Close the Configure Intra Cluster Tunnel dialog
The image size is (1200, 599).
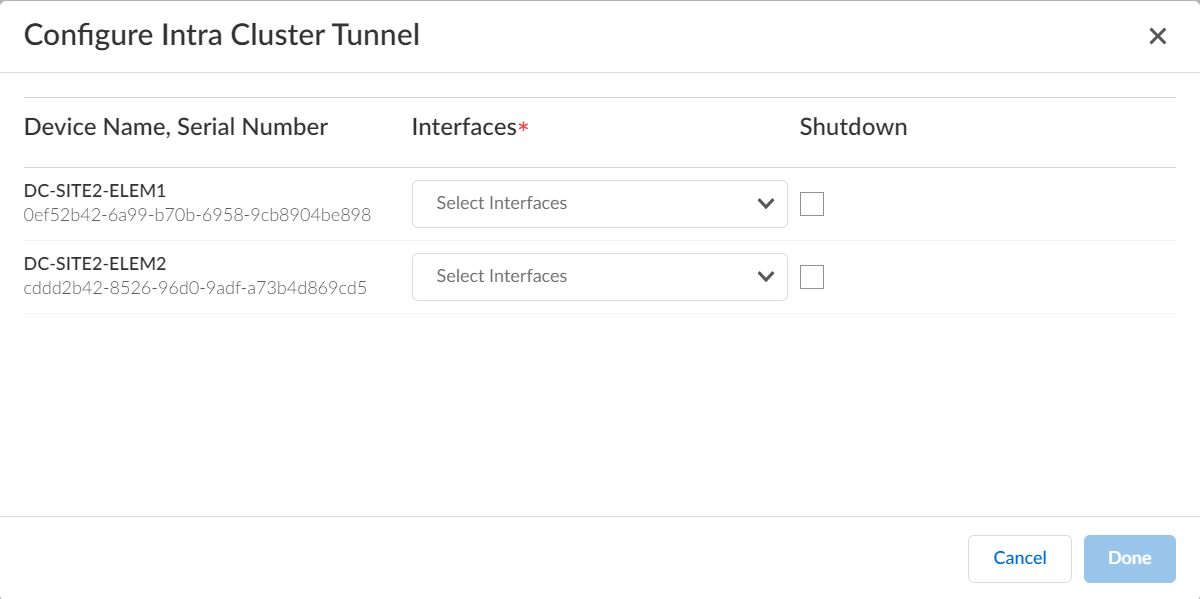[1157, 37]
